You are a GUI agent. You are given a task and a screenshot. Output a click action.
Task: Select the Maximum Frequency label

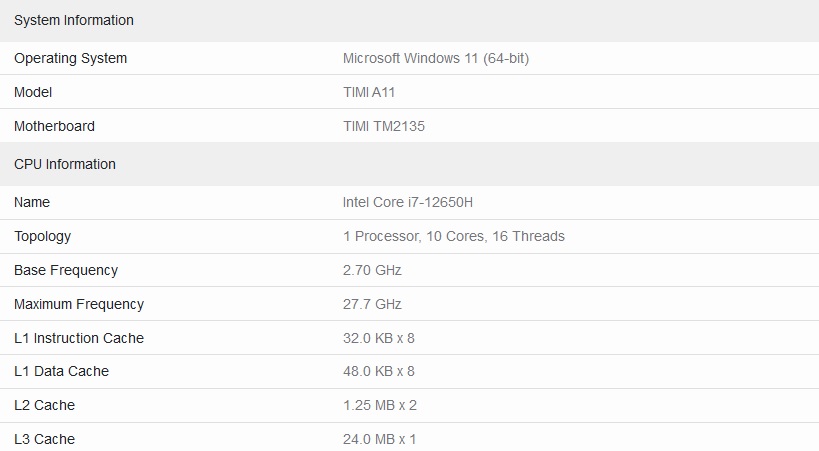point(79,304)
